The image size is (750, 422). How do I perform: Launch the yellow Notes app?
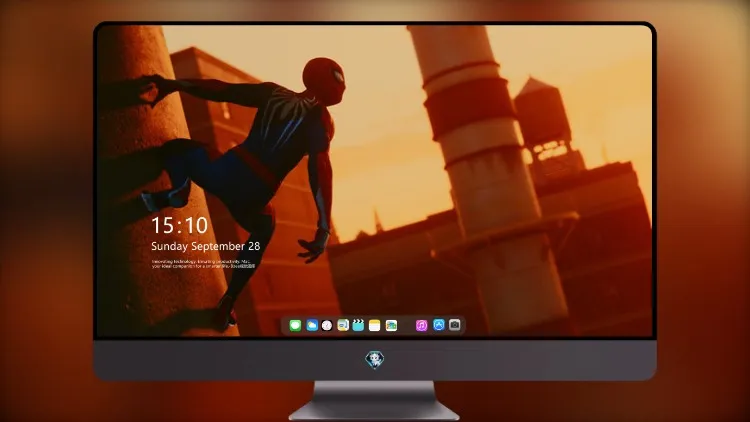click(x=375, y=325)
